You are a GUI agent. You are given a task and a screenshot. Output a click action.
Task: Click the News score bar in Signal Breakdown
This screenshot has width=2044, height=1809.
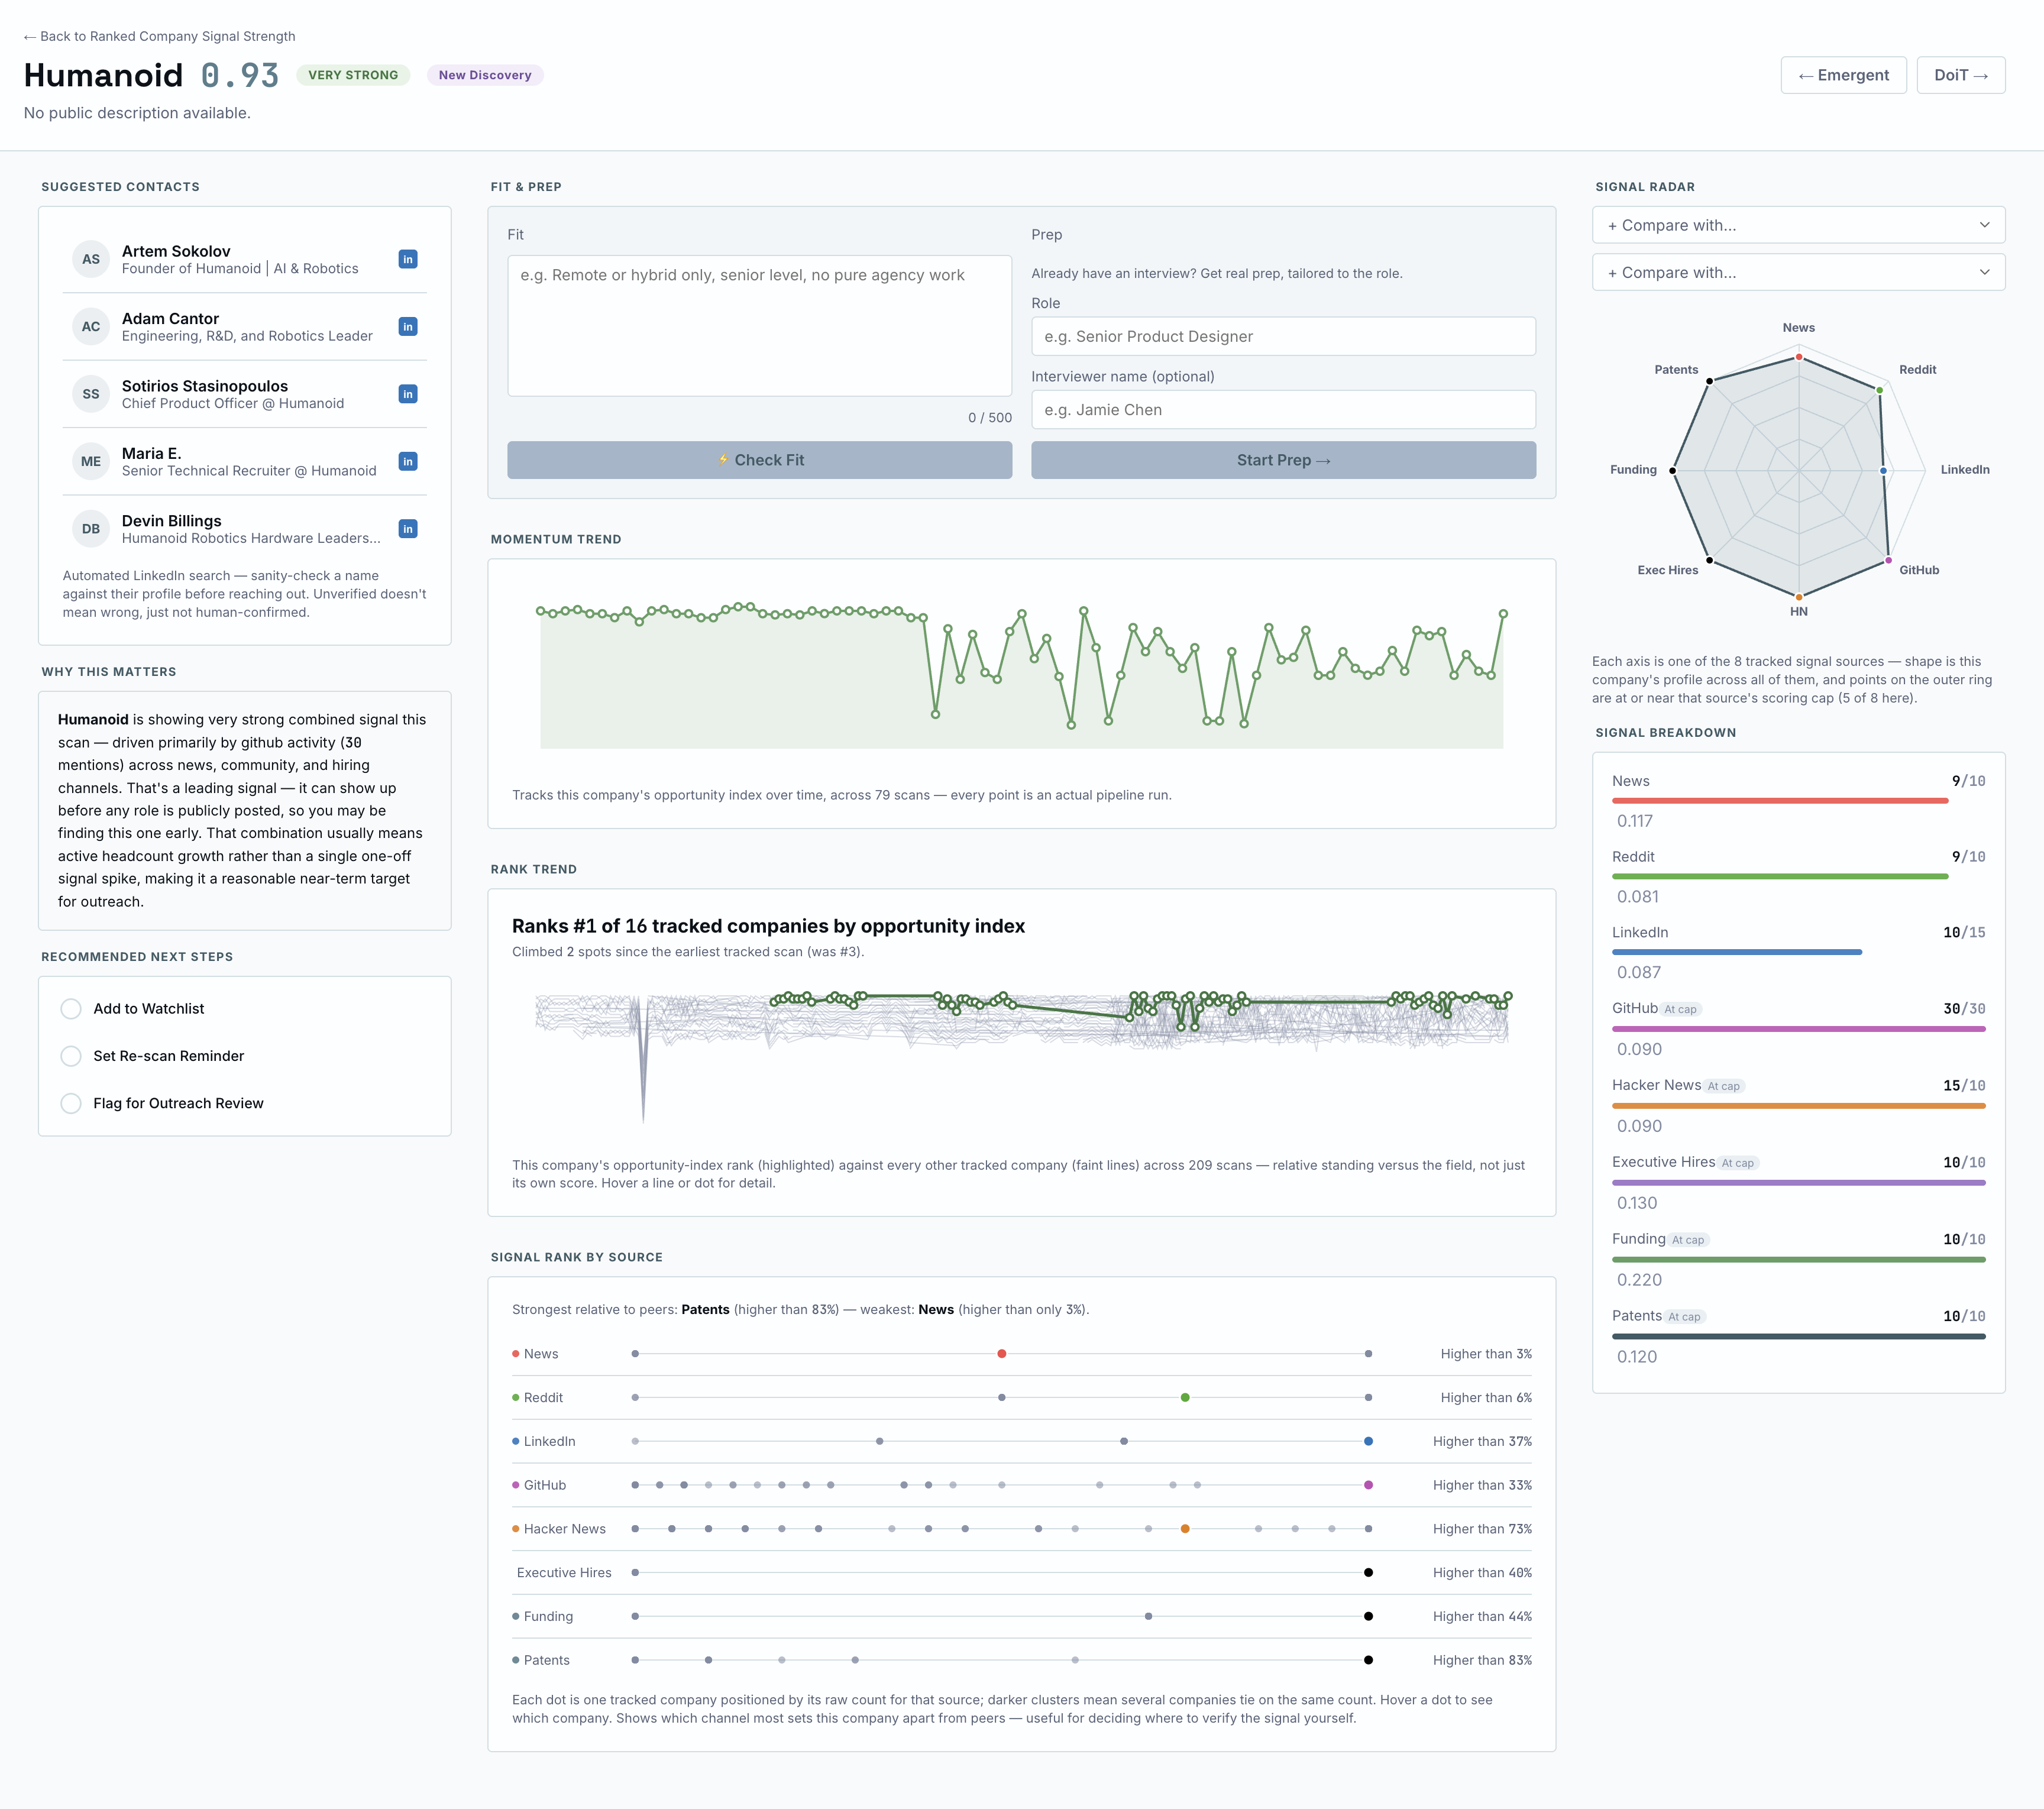pyautogui.click(x=1780, y=801)
